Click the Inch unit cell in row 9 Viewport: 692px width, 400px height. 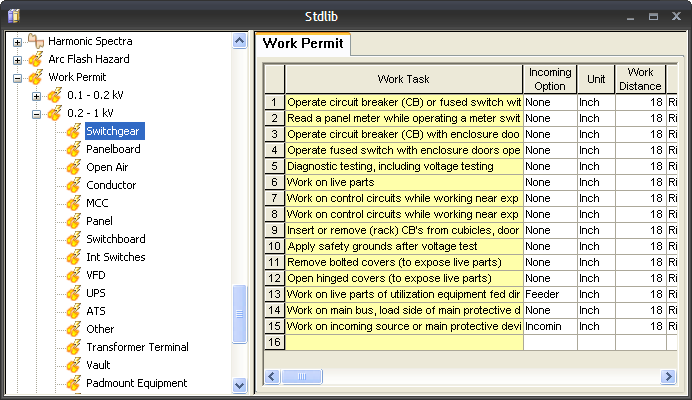[x=596, y=230]
